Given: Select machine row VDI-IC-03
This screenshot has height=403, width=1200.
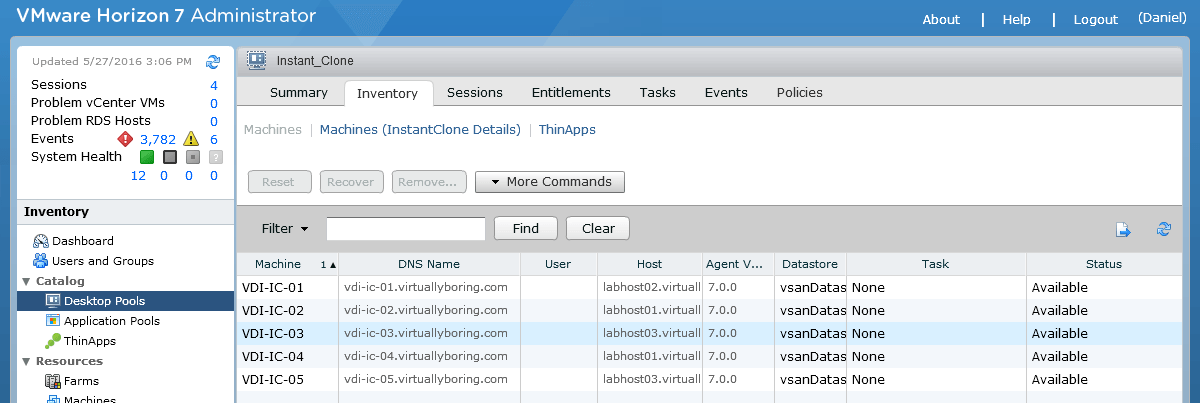Looking at the screenshot, I should (x=709, y=333).
